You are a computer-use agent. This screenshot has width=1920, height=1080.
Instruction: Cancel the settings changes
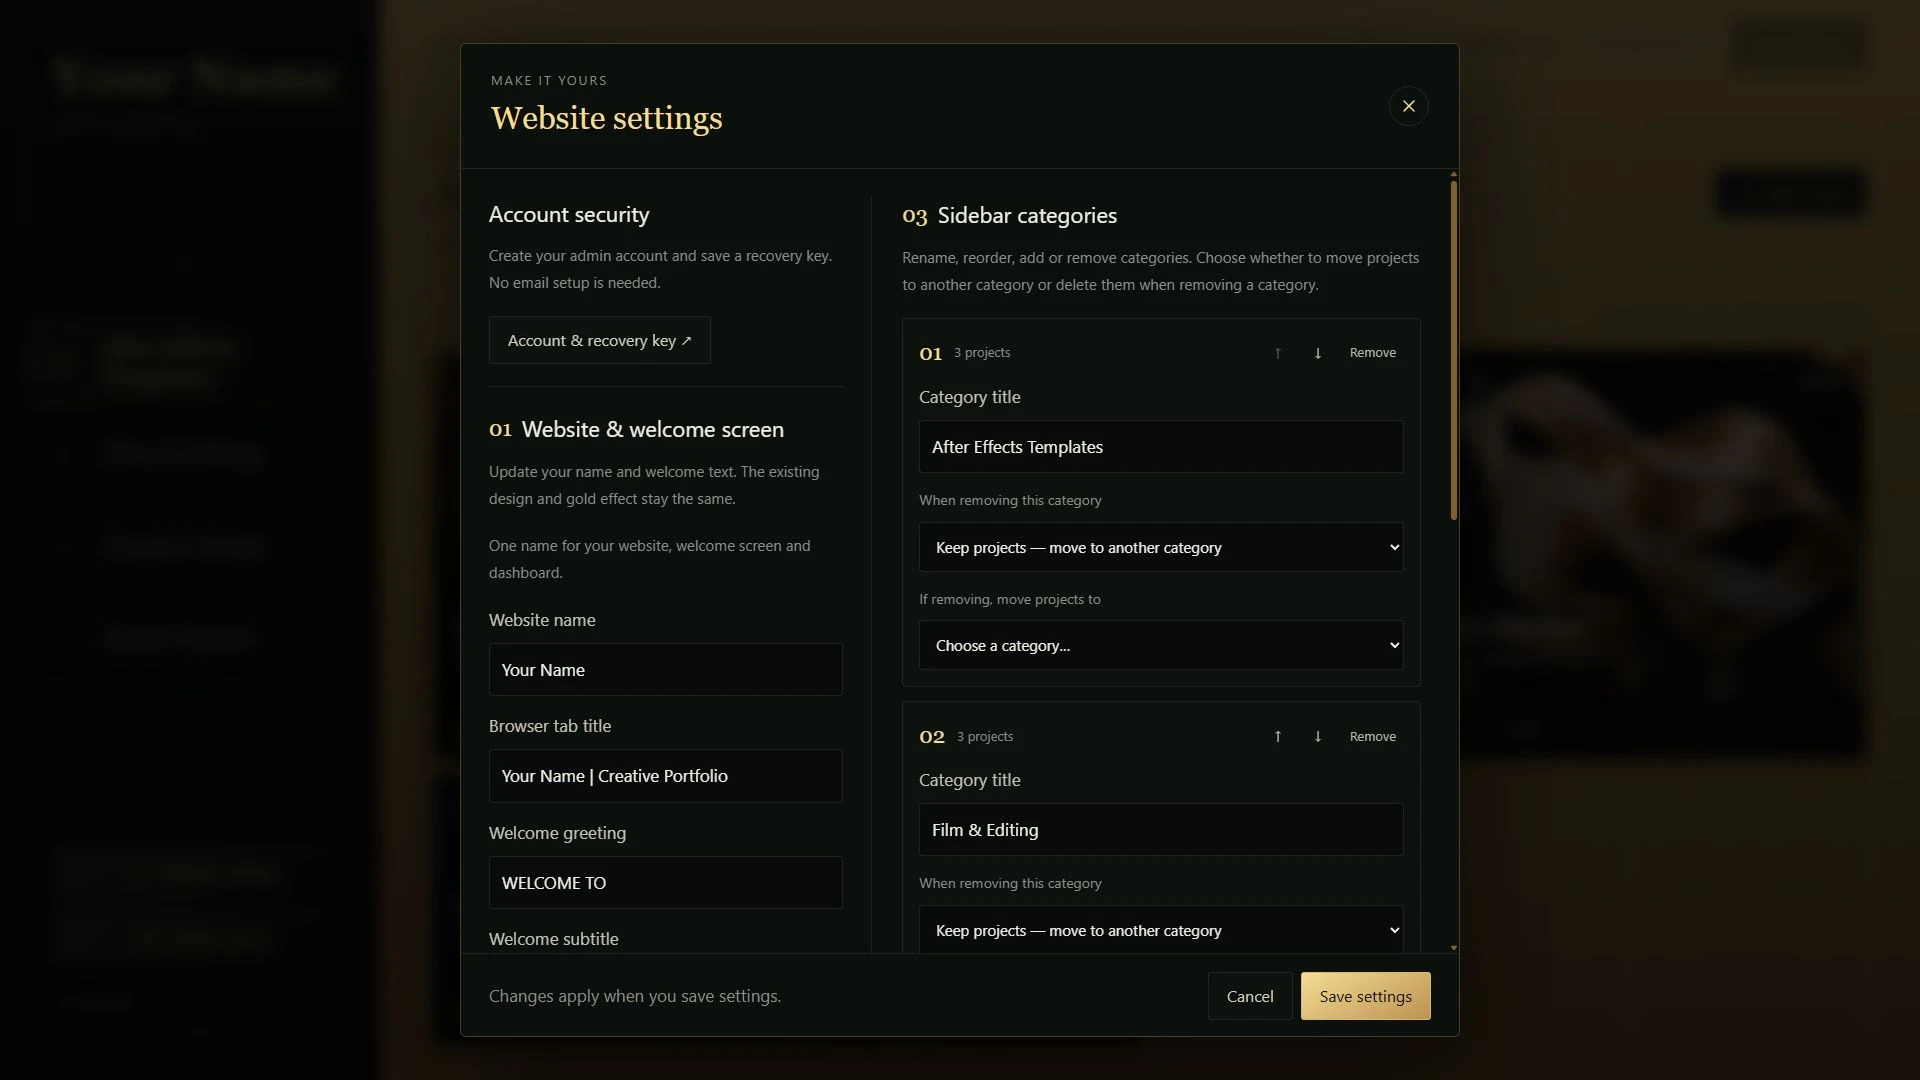(1249, 996)
